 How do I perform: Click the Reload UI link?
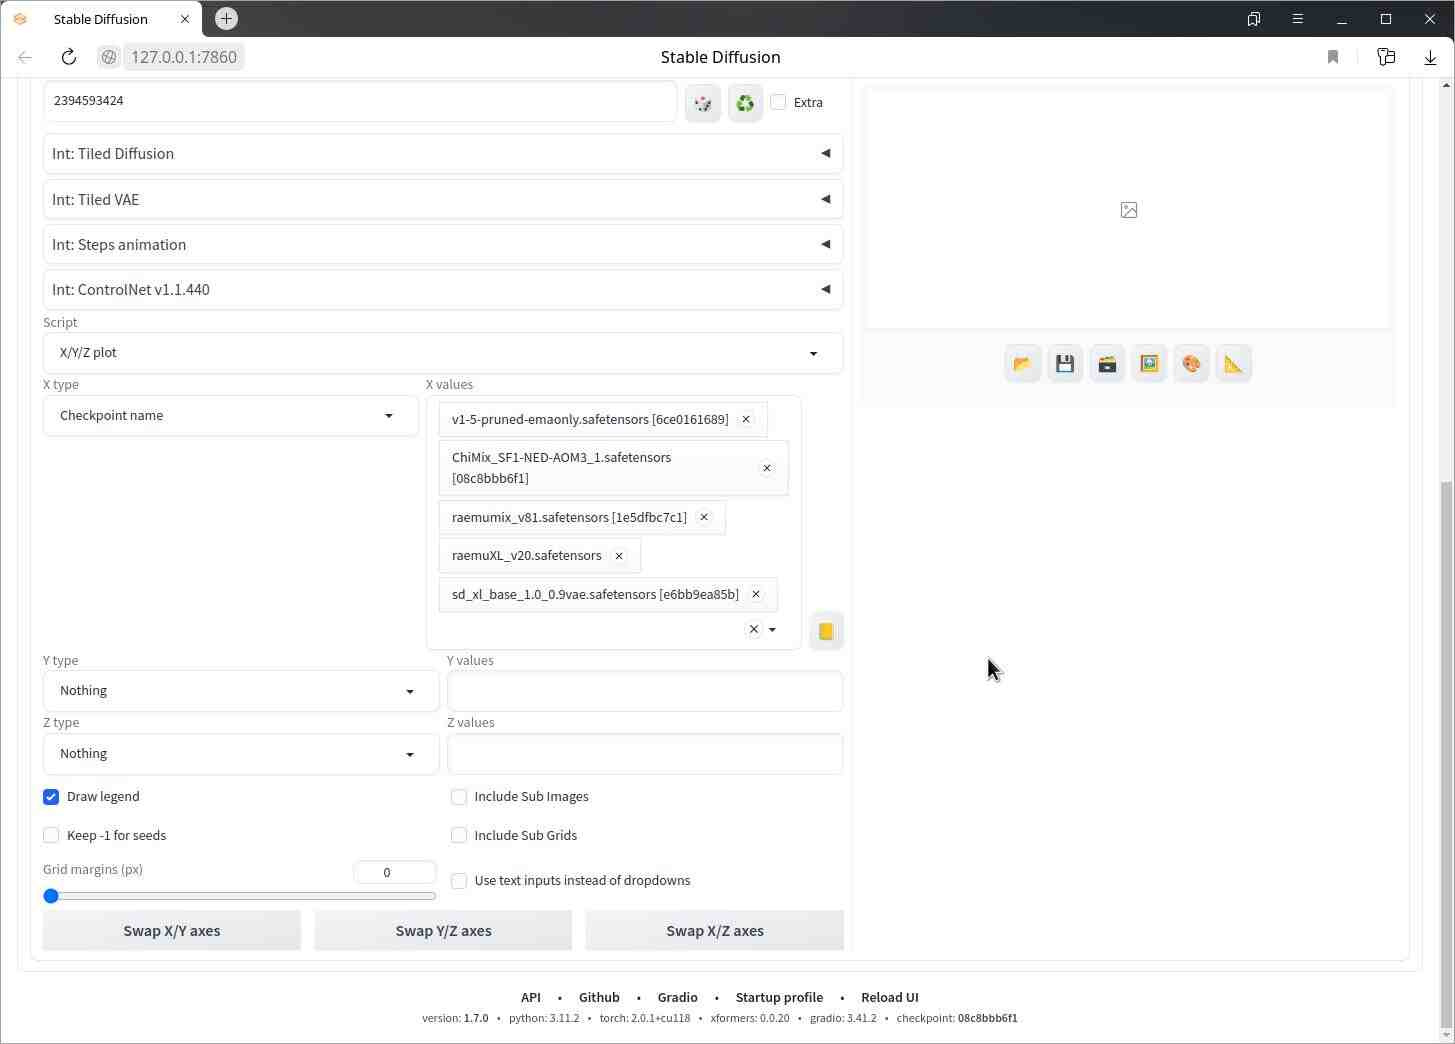pos(890,997)
